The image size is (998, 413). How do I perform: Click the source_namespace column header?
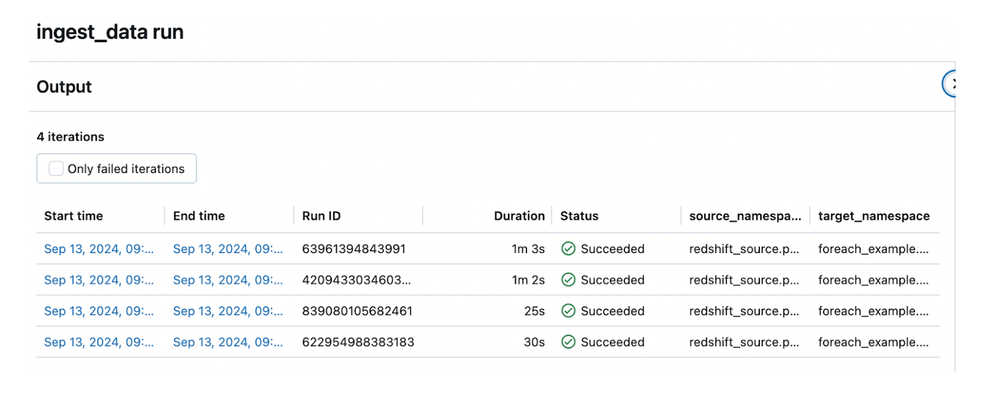tap(745, 216)
